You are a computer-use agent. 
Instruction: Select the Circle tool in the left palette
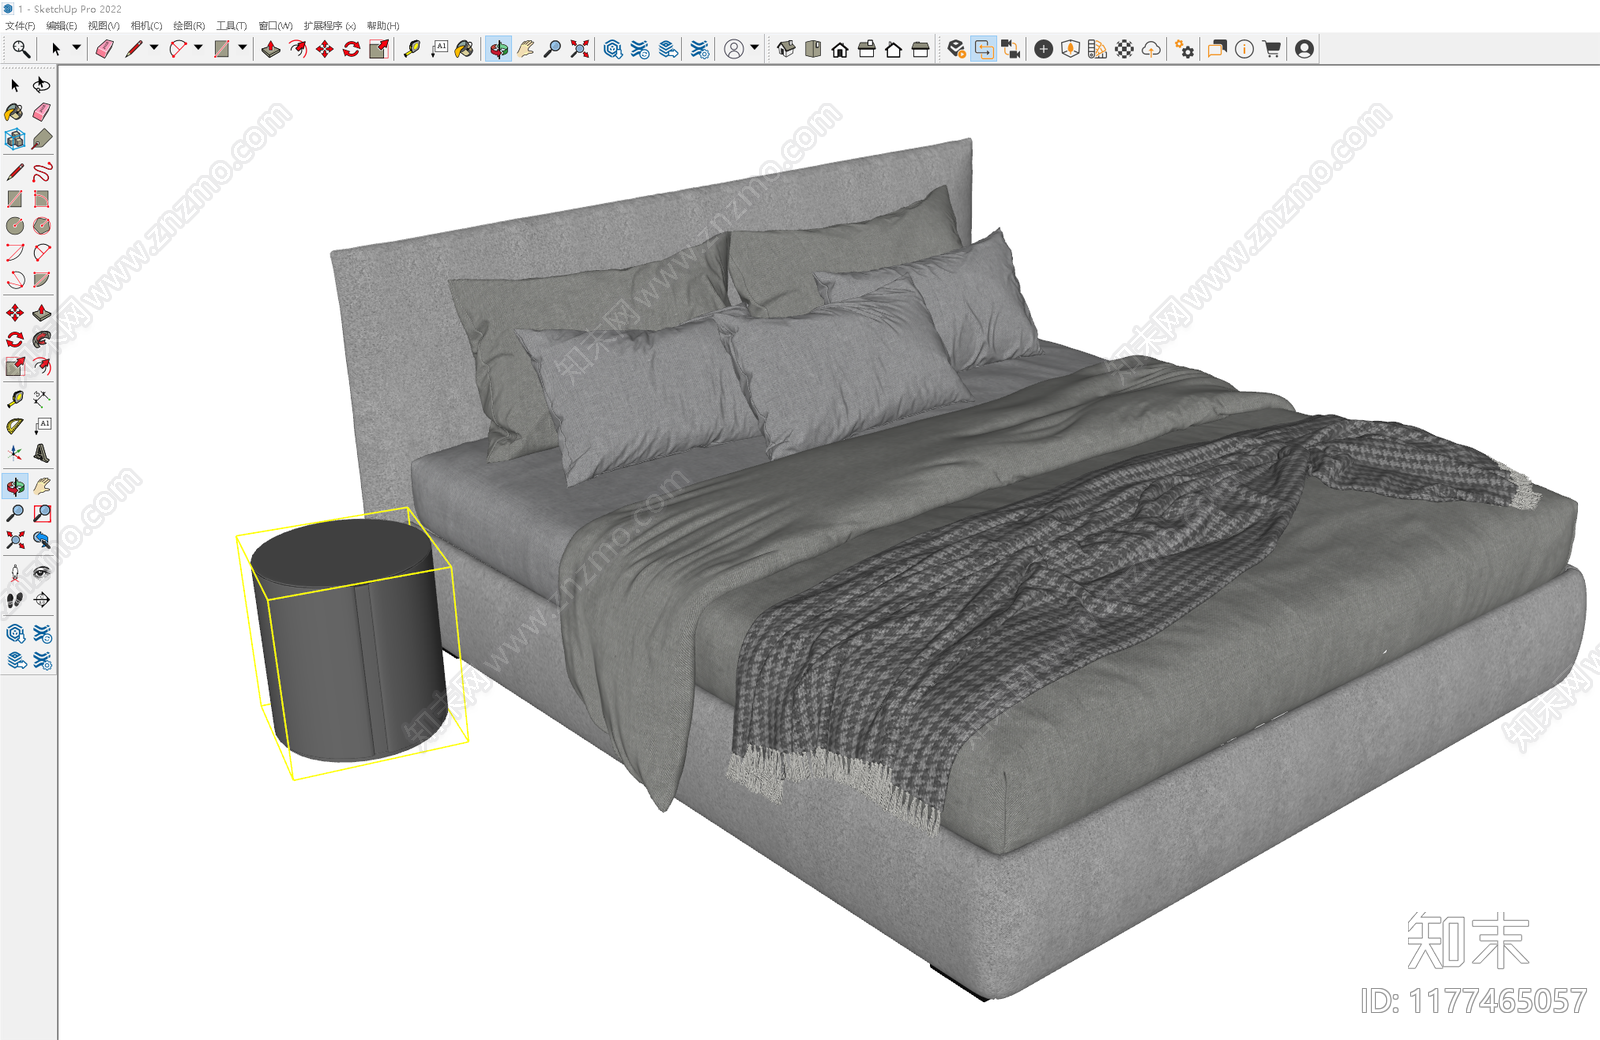point(15,226)
